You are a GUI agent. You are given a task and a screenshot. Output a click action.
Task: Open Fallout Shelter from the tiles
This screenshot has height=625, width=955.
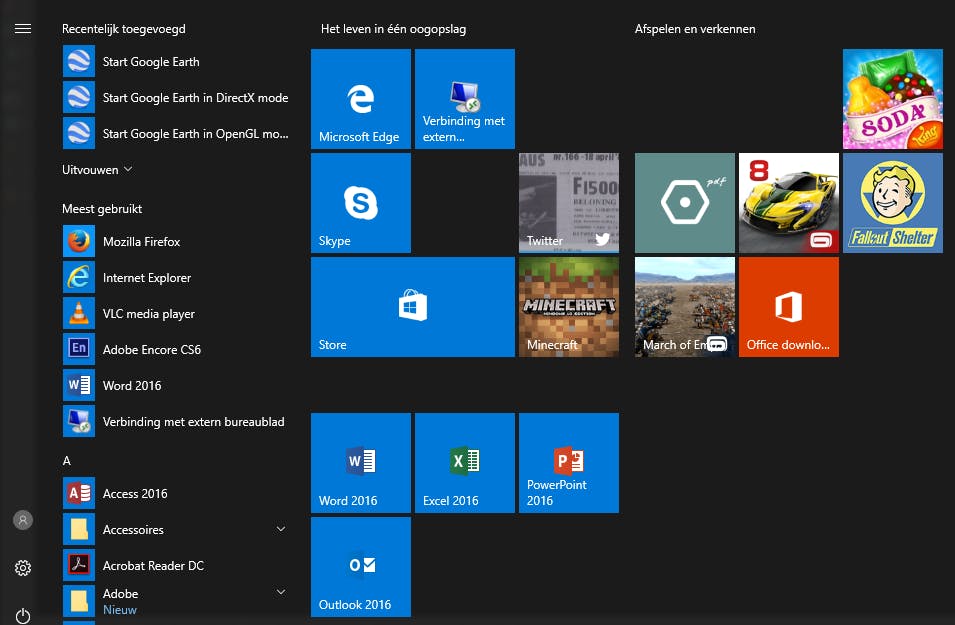tap(892, 202)
